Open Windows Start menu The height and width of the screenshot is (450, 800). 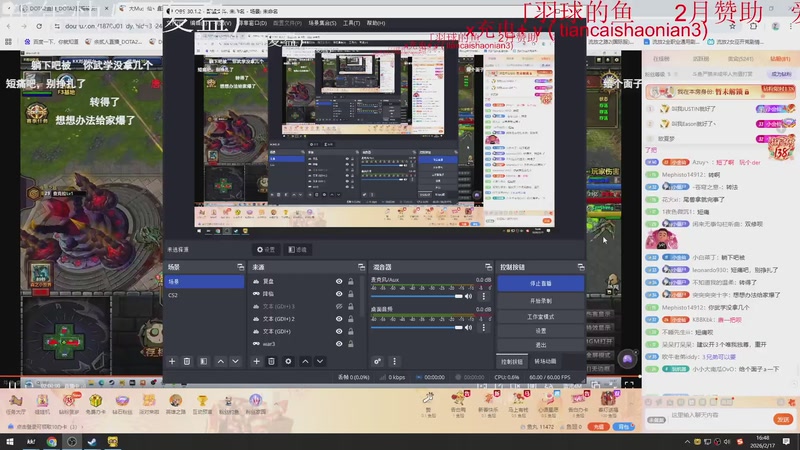tap(10, 442)
